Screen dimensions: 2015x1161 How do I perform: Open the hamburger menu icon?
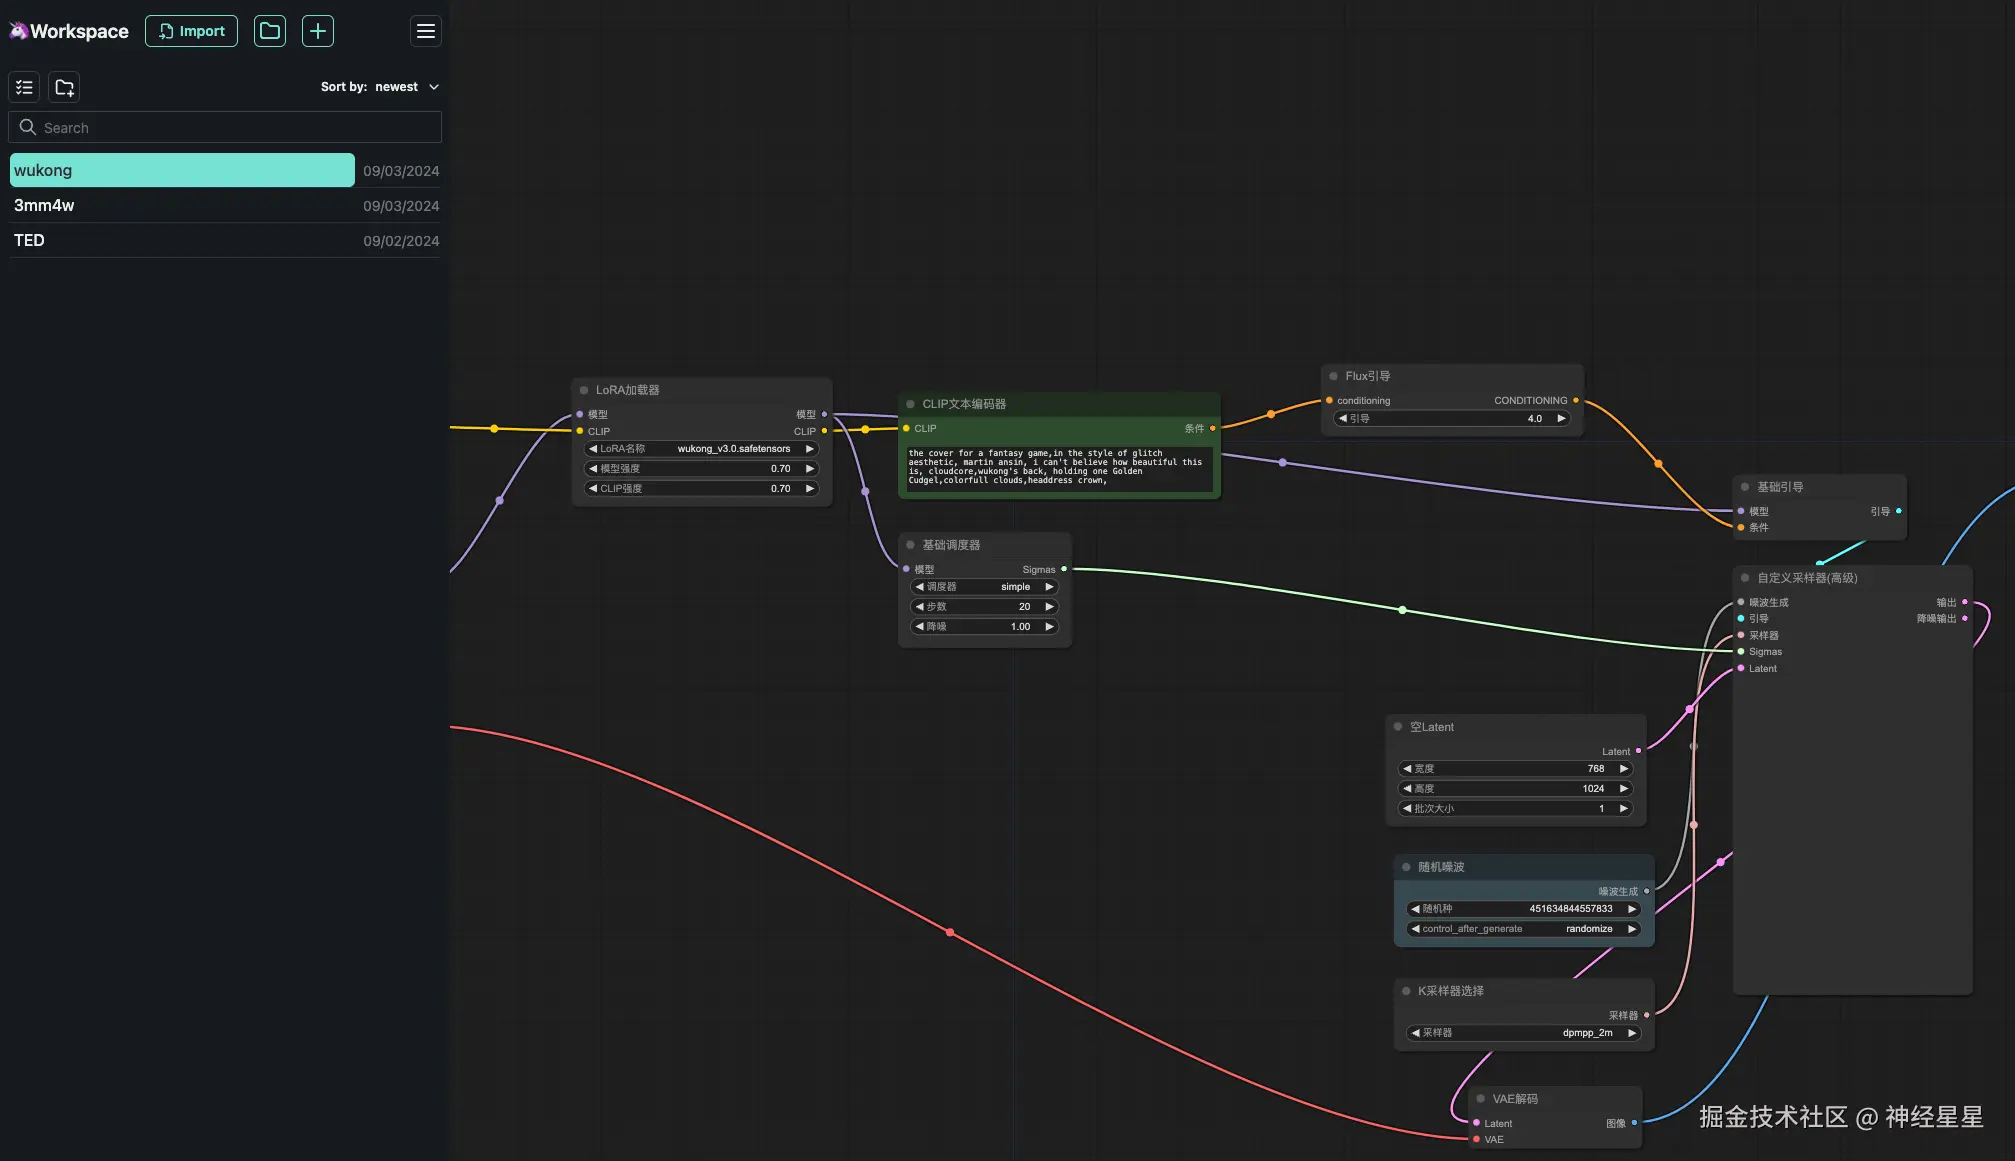pyautogui.click(x=425, y=31)
